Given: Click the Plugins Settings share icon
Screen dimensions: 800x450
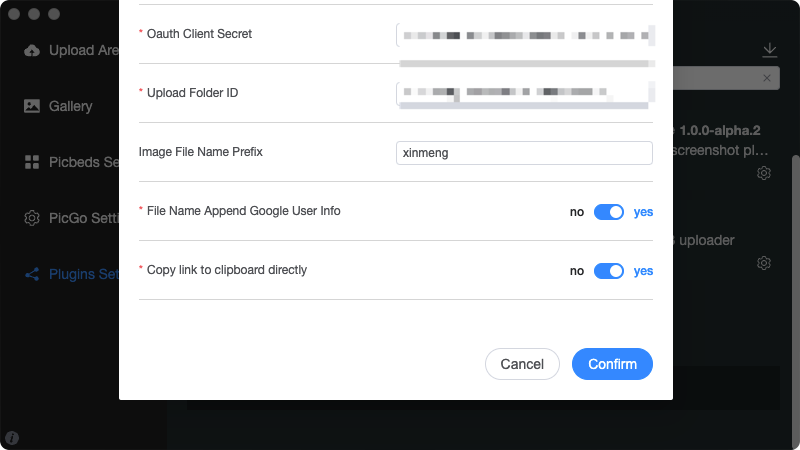Looking at the screenshot, I should [32, 274].
